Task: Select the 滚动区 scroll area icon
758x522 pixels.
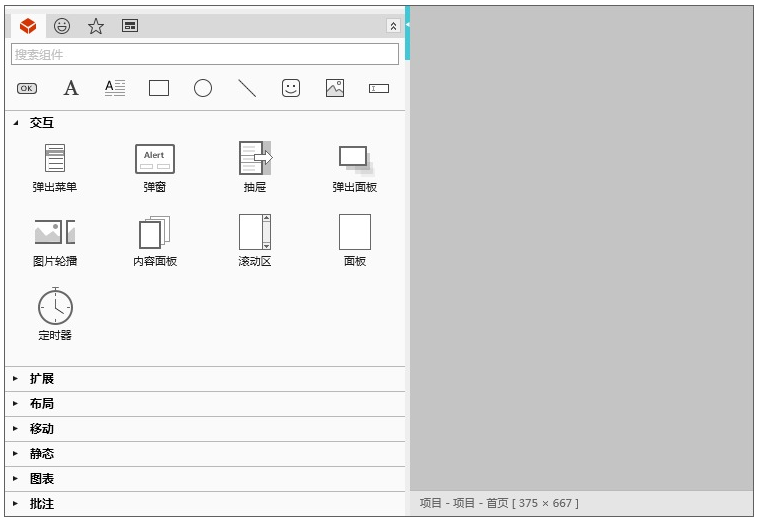Action: point(255,232)
